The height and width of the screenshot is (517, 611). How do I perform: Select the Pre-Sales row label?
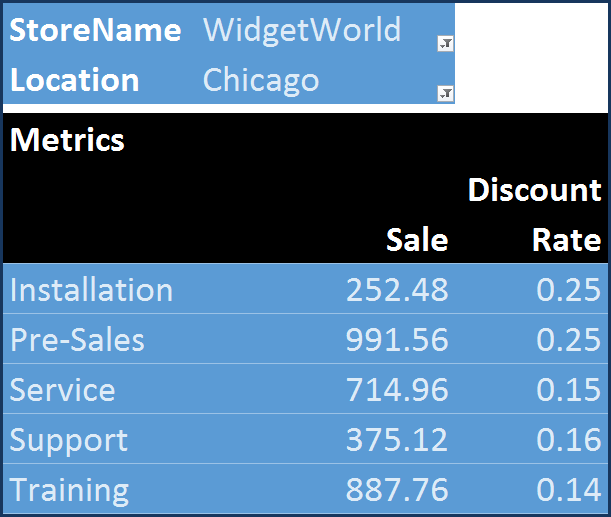click(x=77, y=340)
